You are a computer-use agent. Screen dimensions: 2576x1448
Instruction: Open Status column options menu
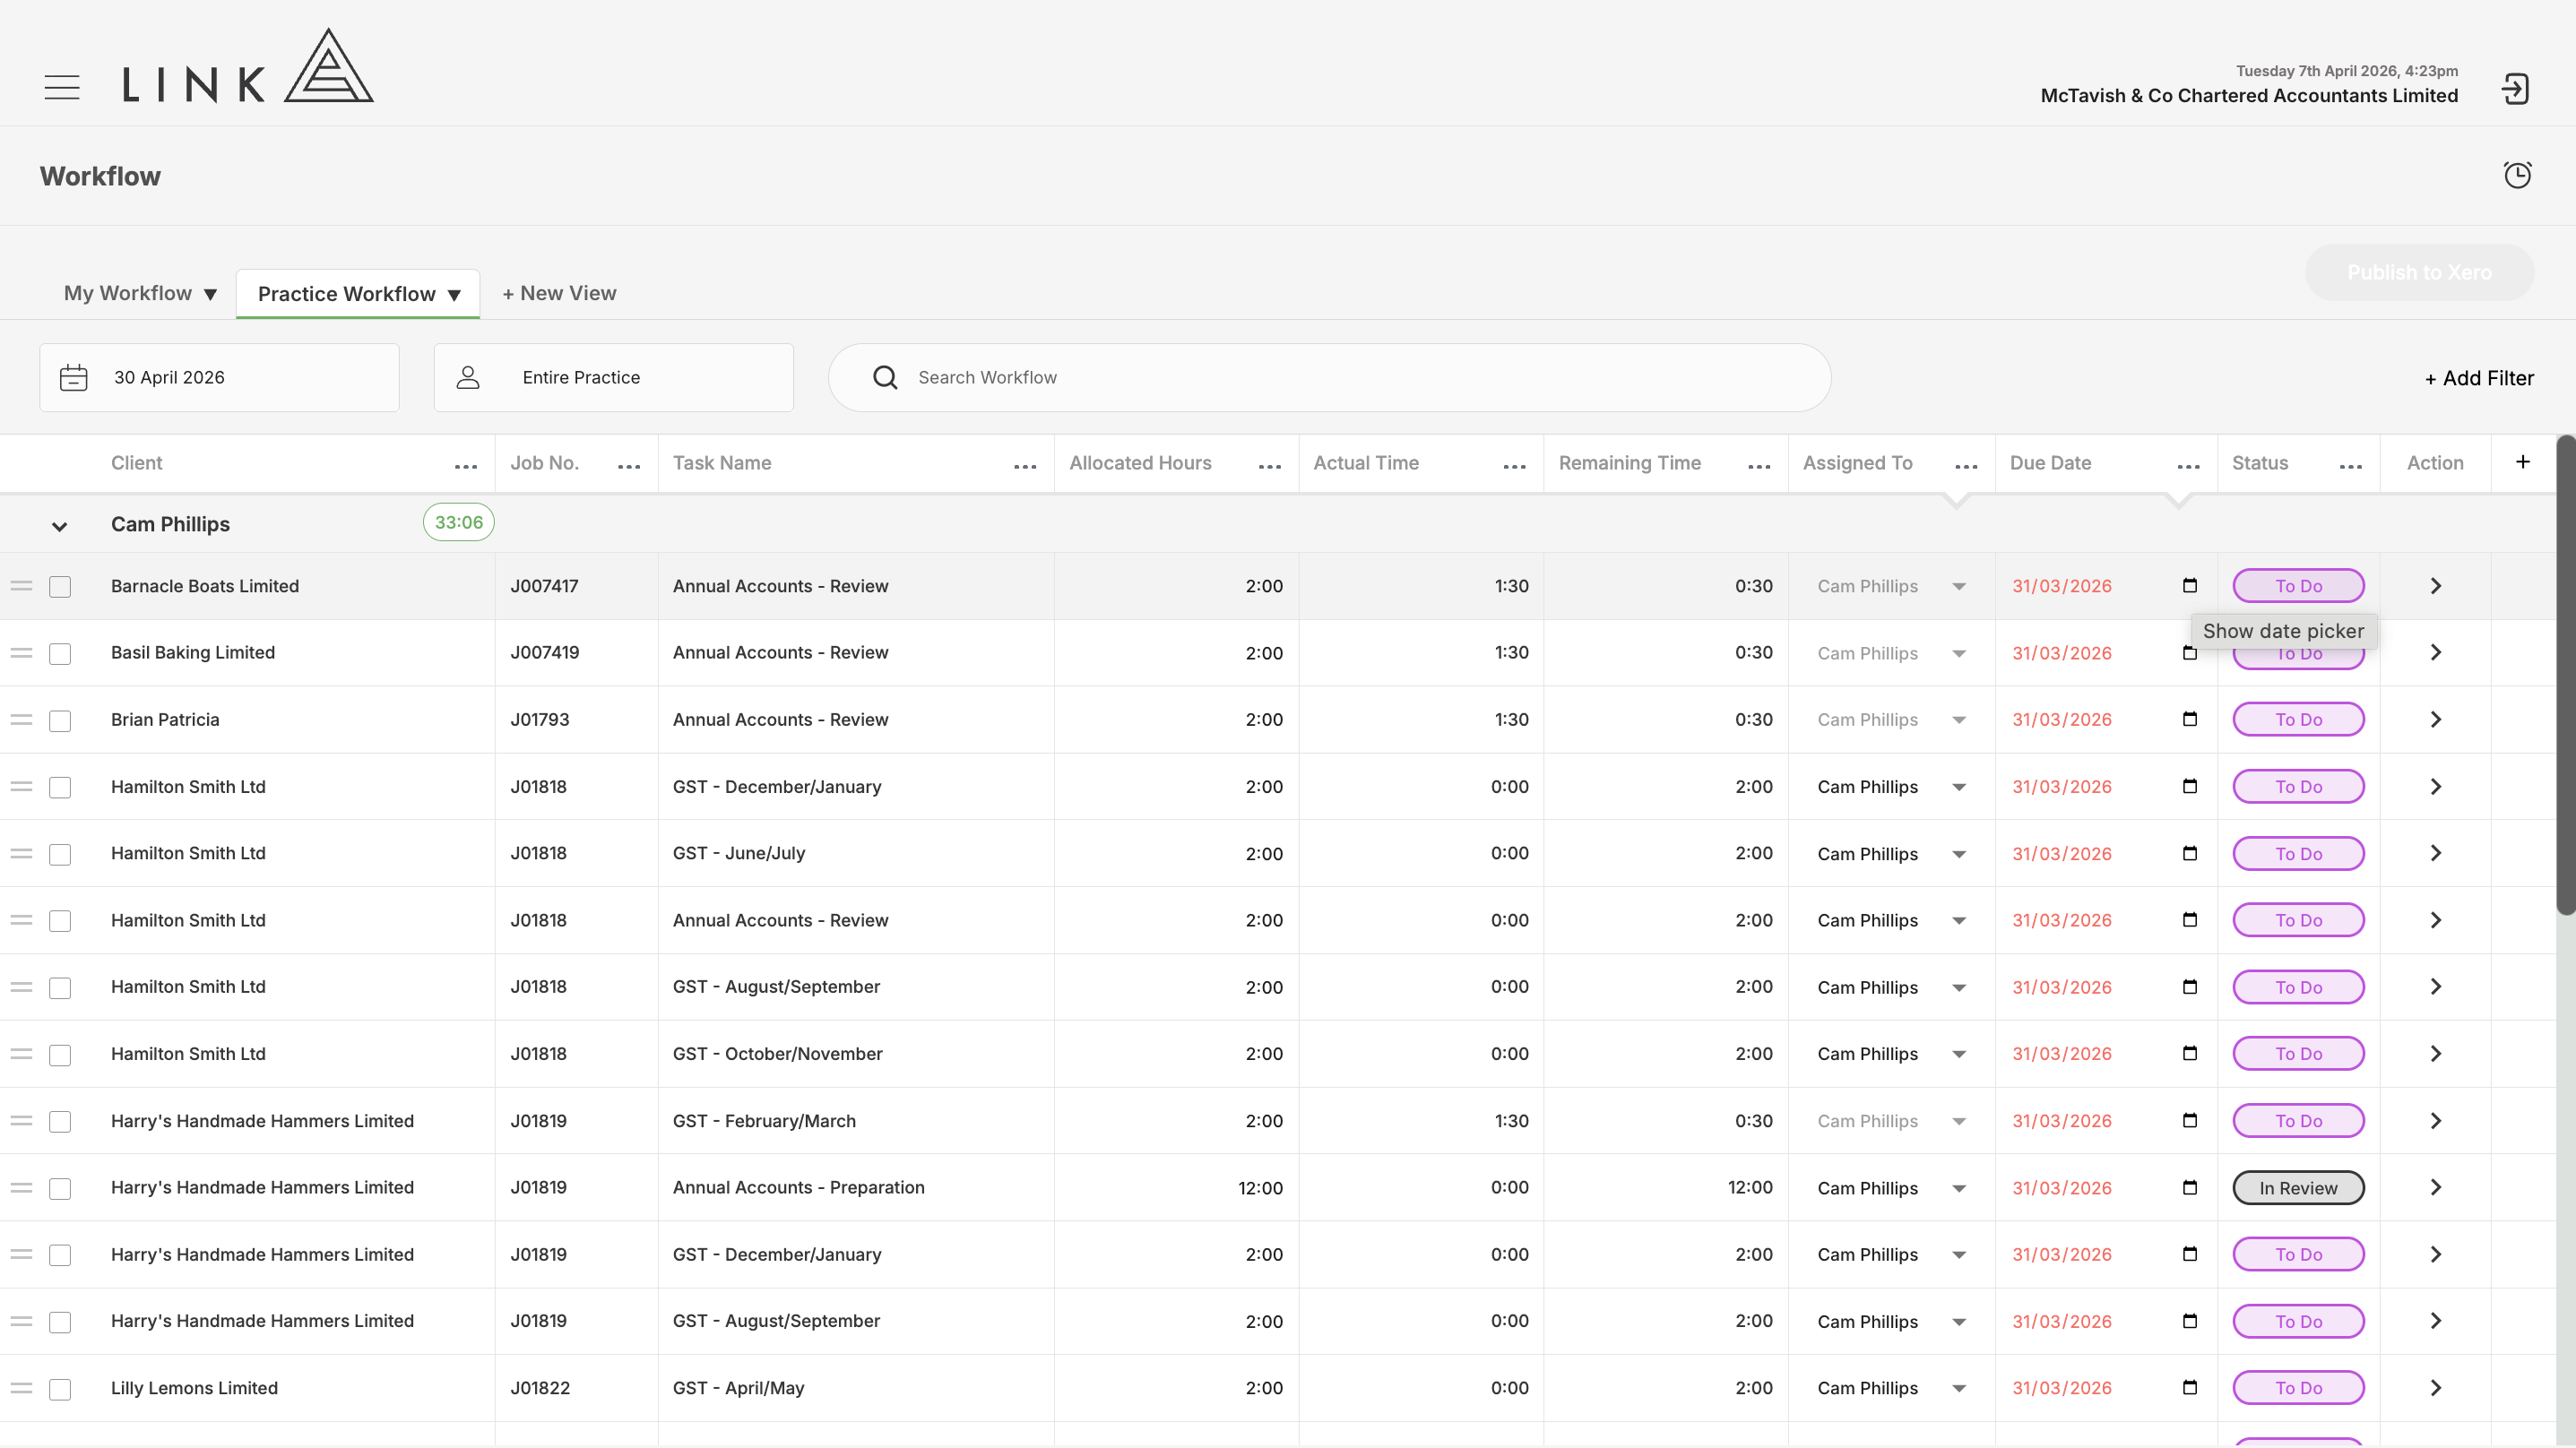(2351, 466)
